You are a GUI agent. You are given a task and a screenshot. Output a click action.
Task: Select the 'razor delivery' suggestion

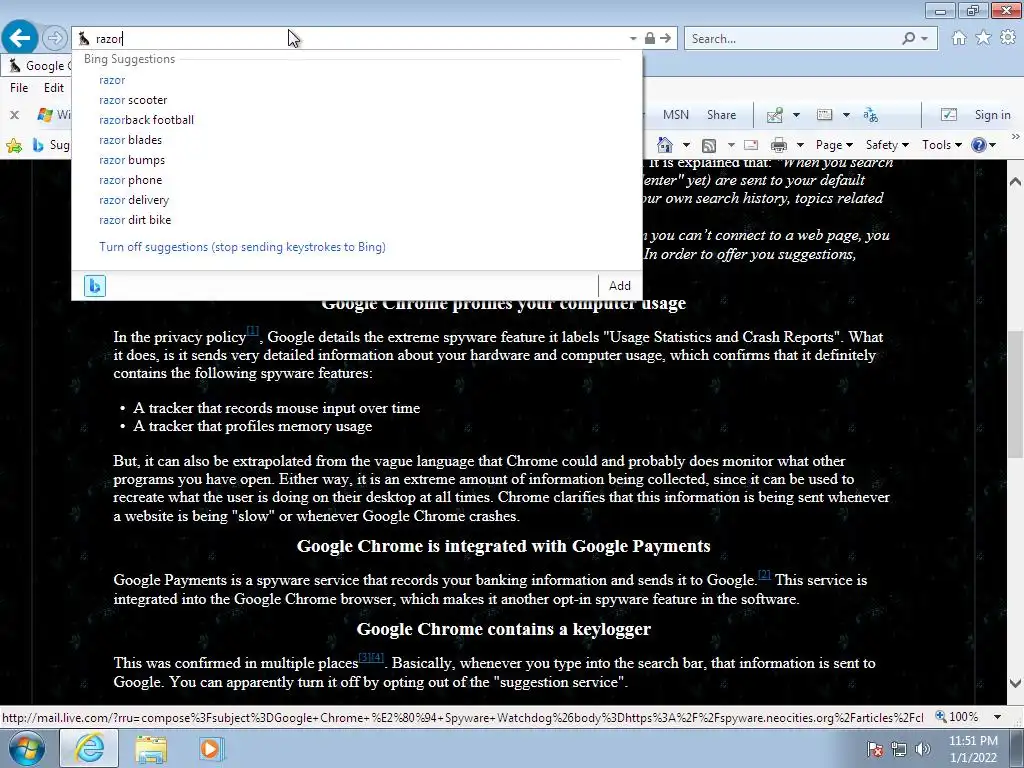click(134, 200)
